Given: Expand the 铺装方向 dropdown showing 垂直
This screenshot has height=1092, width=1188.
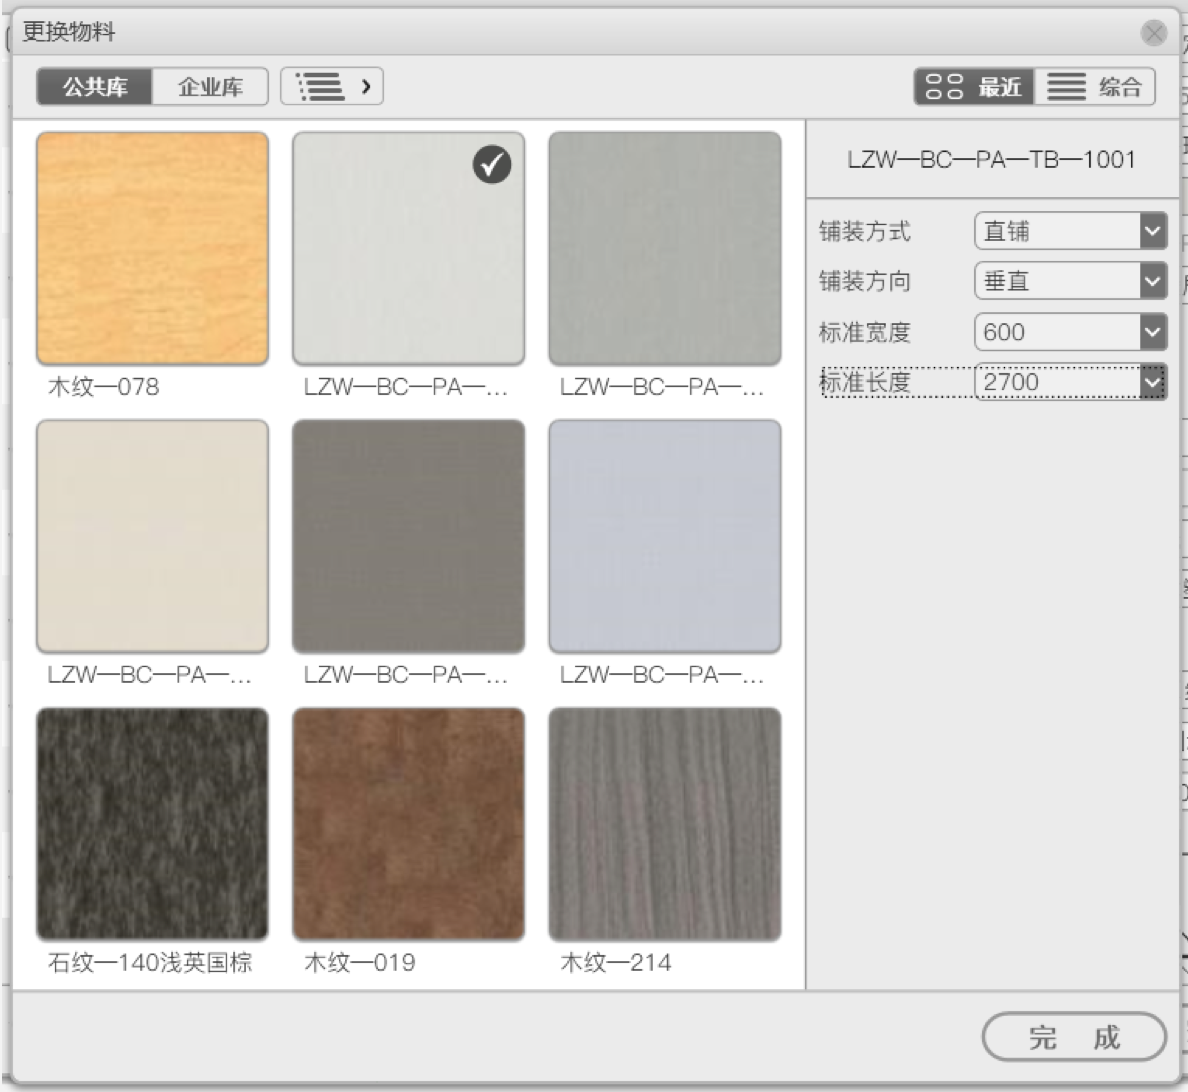Looking at the screenshot, I should [x=1070, y=281].
